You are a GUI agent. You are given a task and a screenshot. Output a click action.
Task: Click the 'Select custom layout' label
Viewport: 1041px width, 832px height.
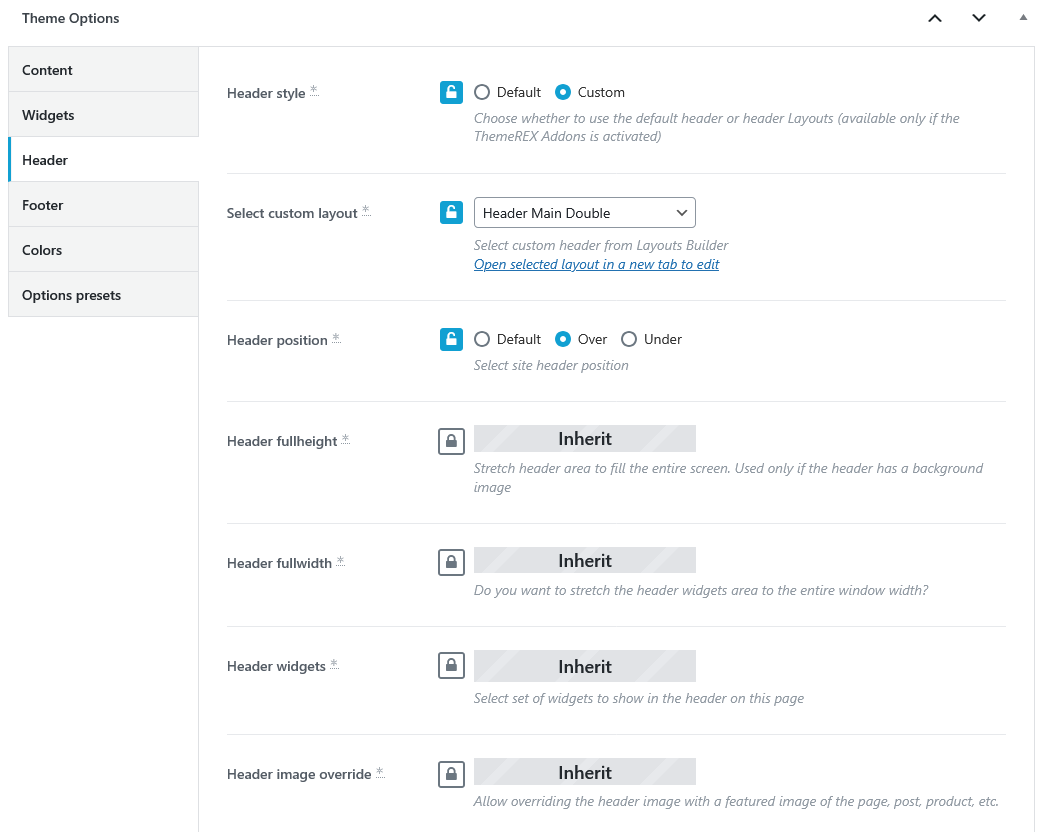pos(292,213)
